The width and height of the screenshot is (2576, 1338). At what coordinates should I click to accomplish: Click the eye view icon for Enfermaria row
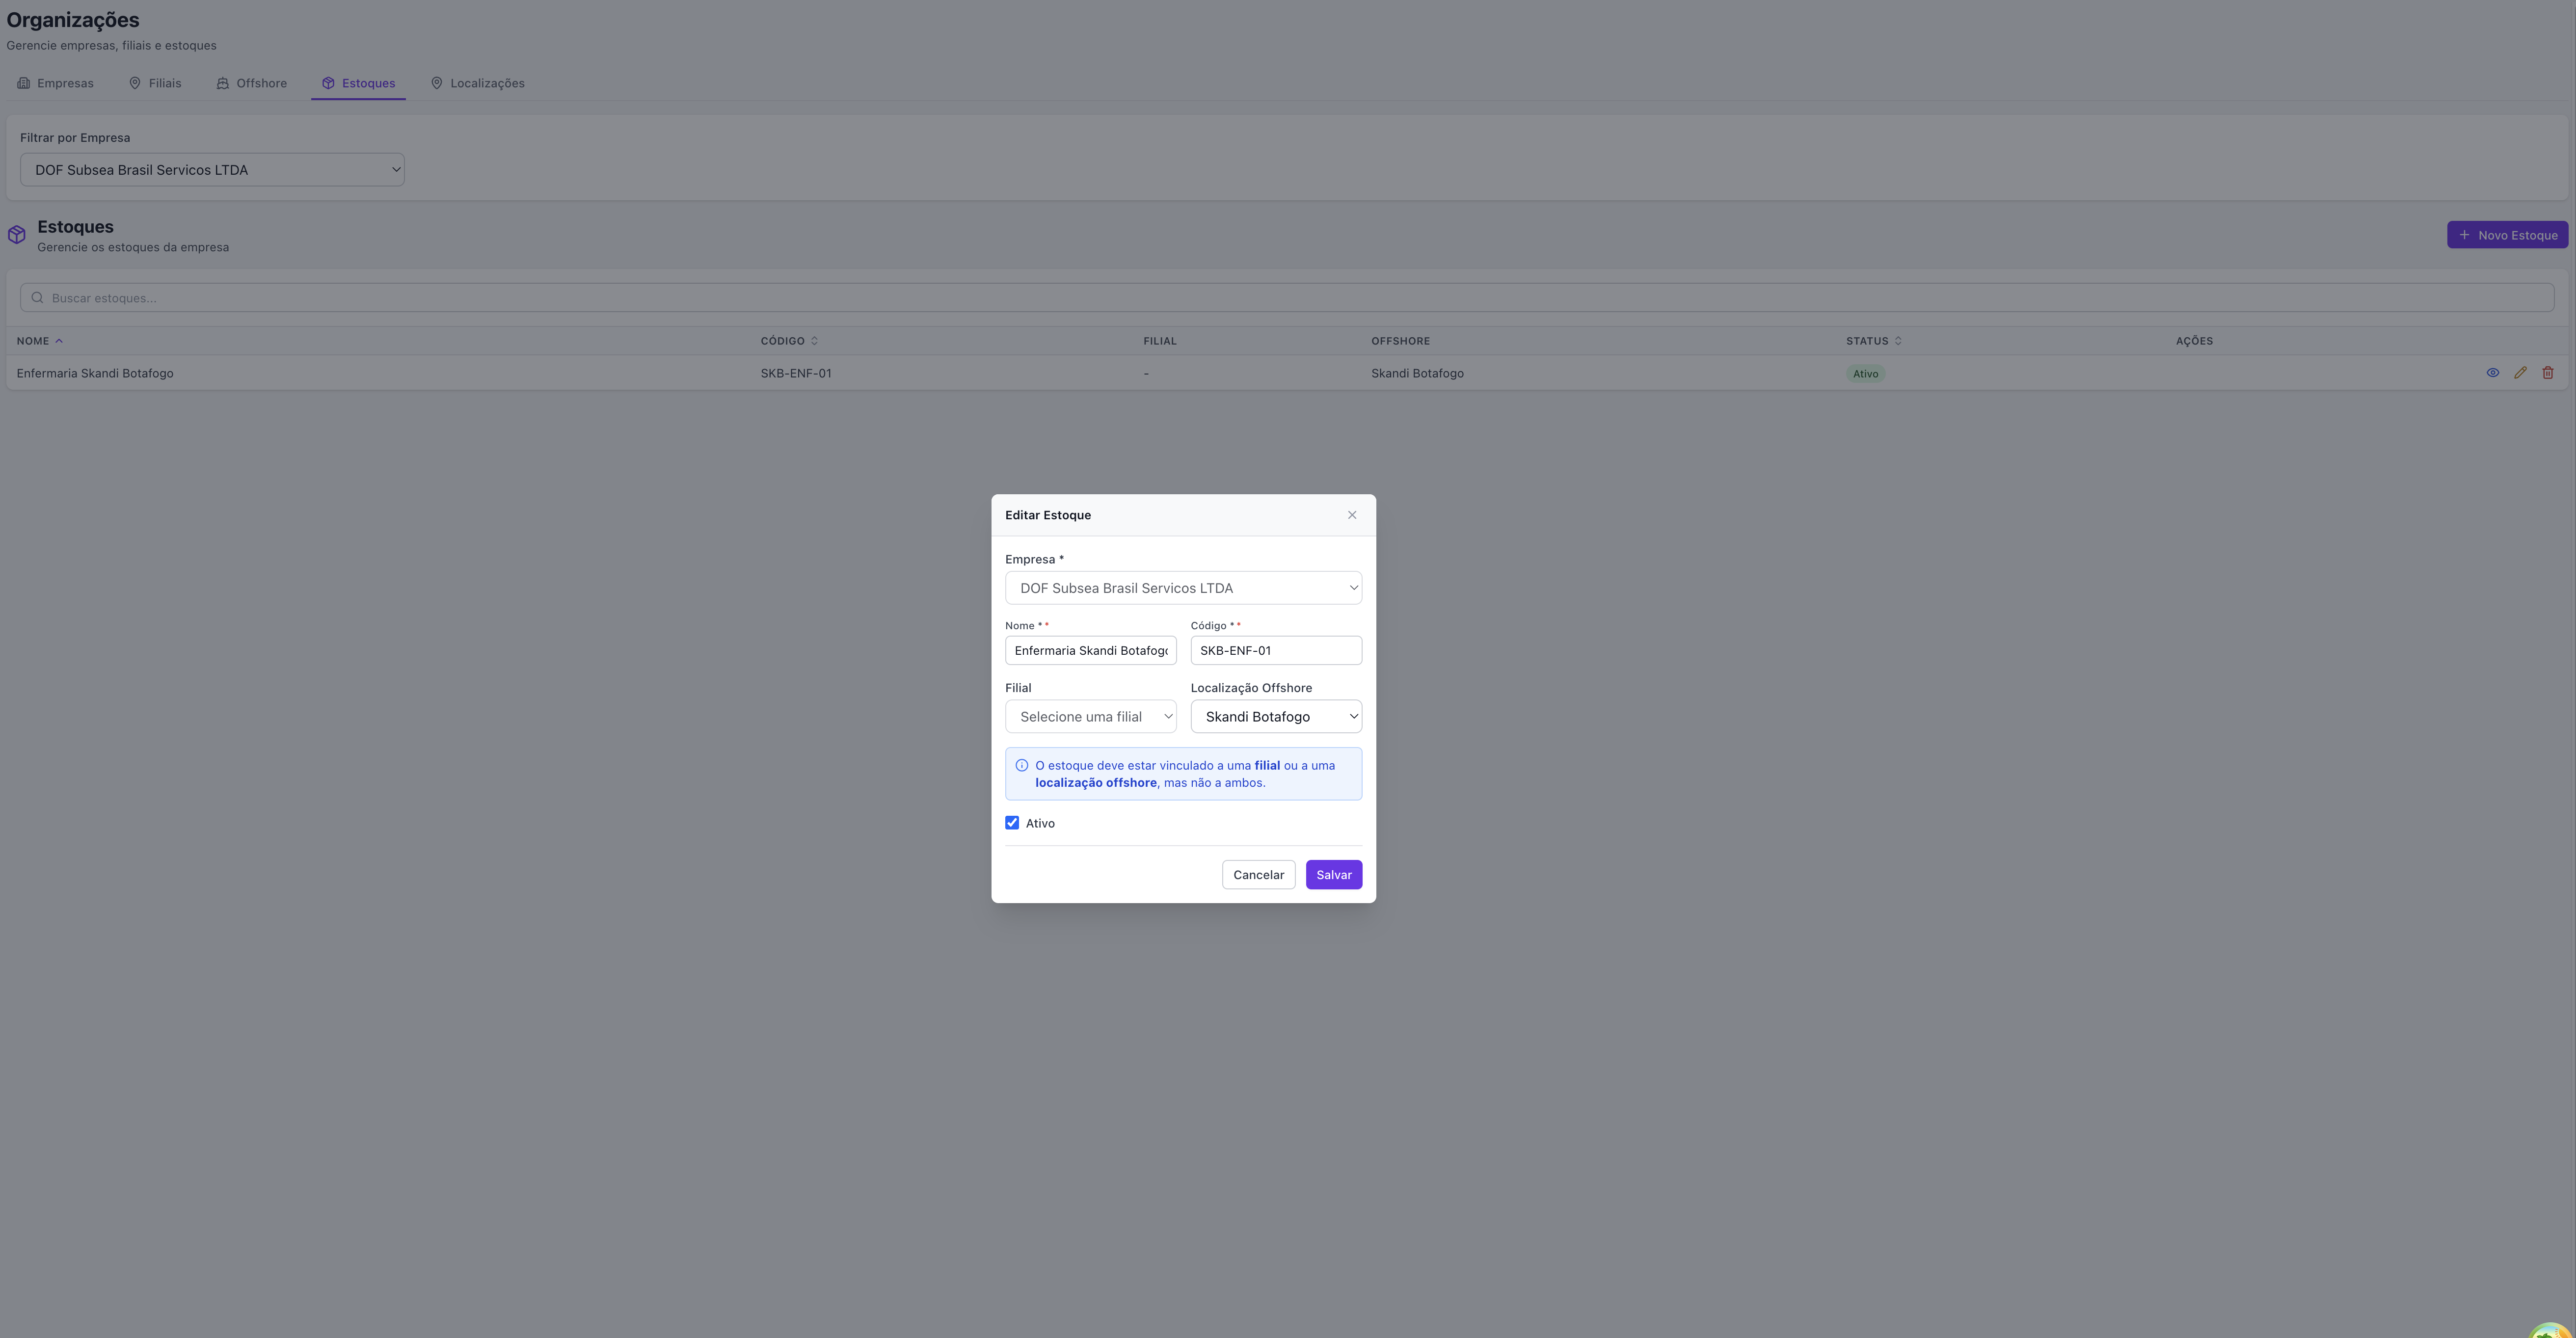2492,373
